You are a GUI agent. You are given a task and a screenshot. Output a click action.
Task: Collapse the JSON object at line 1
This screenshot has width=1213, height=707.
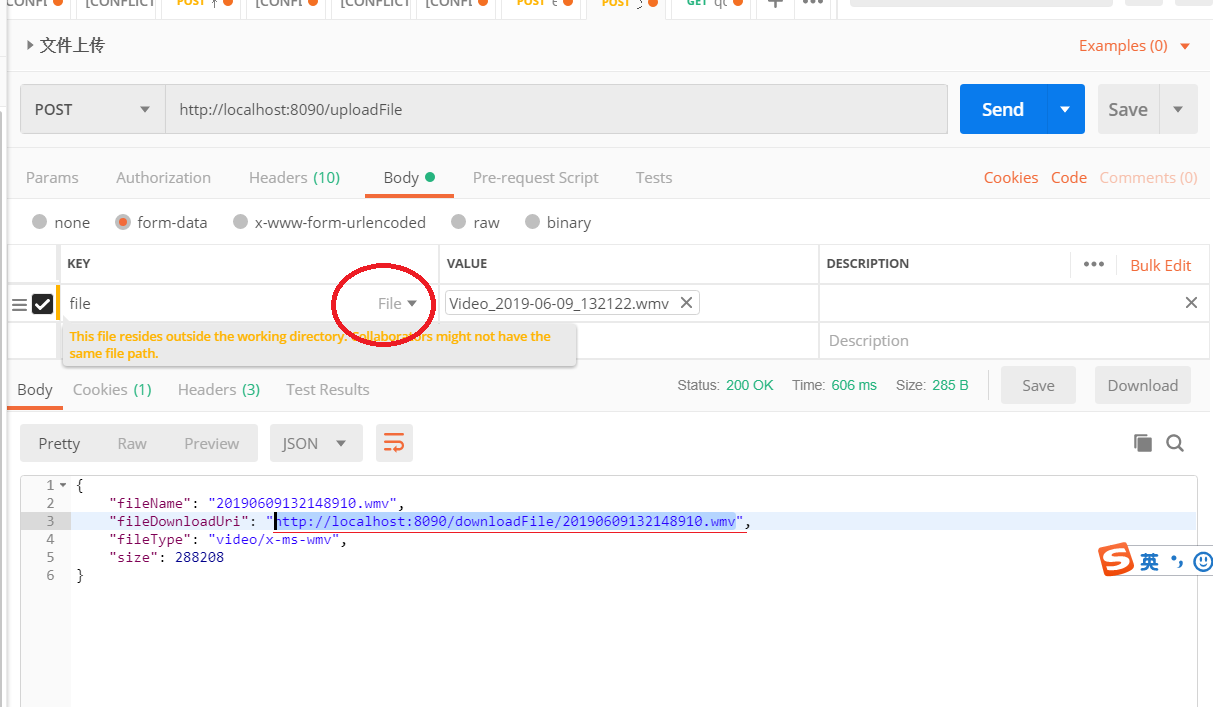click(63, 485)
